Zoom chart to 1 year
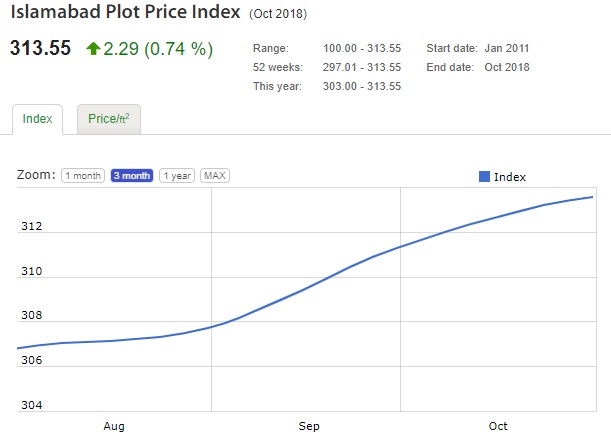Screen dimensions: 611x440 point(177,176)
